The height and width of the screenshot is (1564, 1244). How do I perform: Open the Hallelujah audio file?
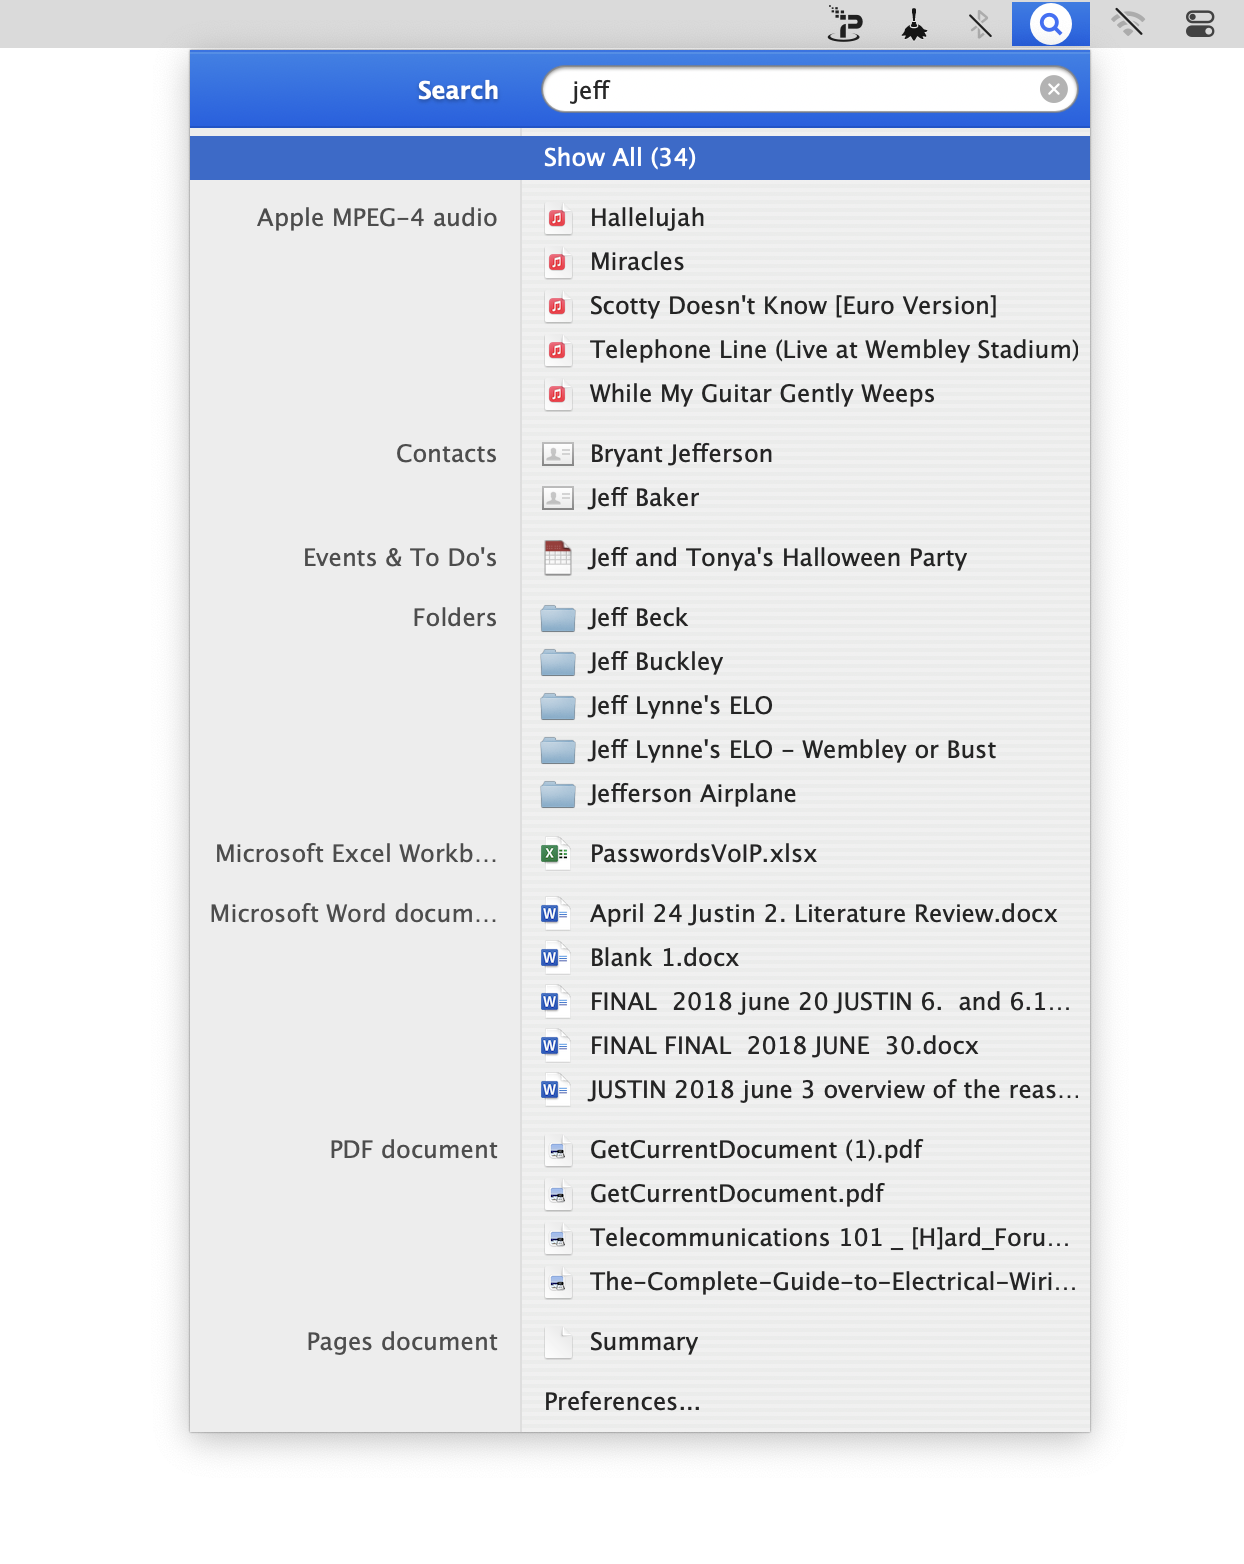(647, 218)
